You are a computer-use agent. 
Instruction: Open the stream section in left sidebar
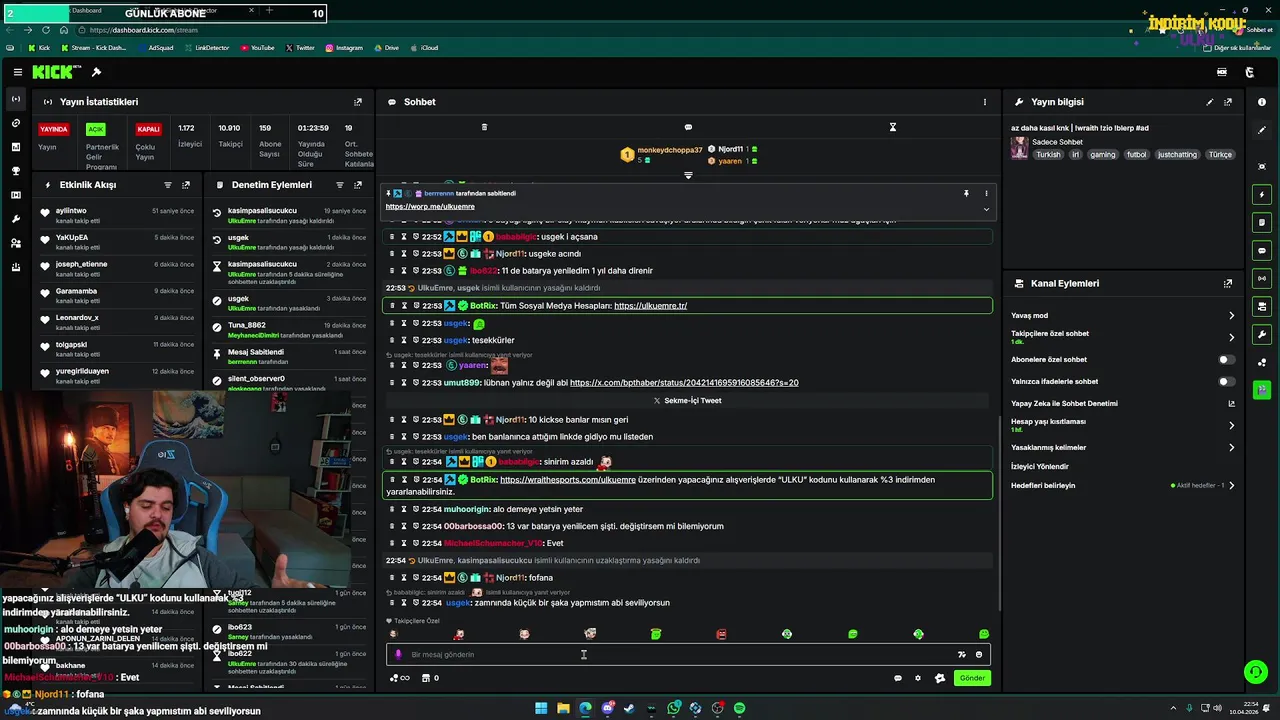[15, 99]
